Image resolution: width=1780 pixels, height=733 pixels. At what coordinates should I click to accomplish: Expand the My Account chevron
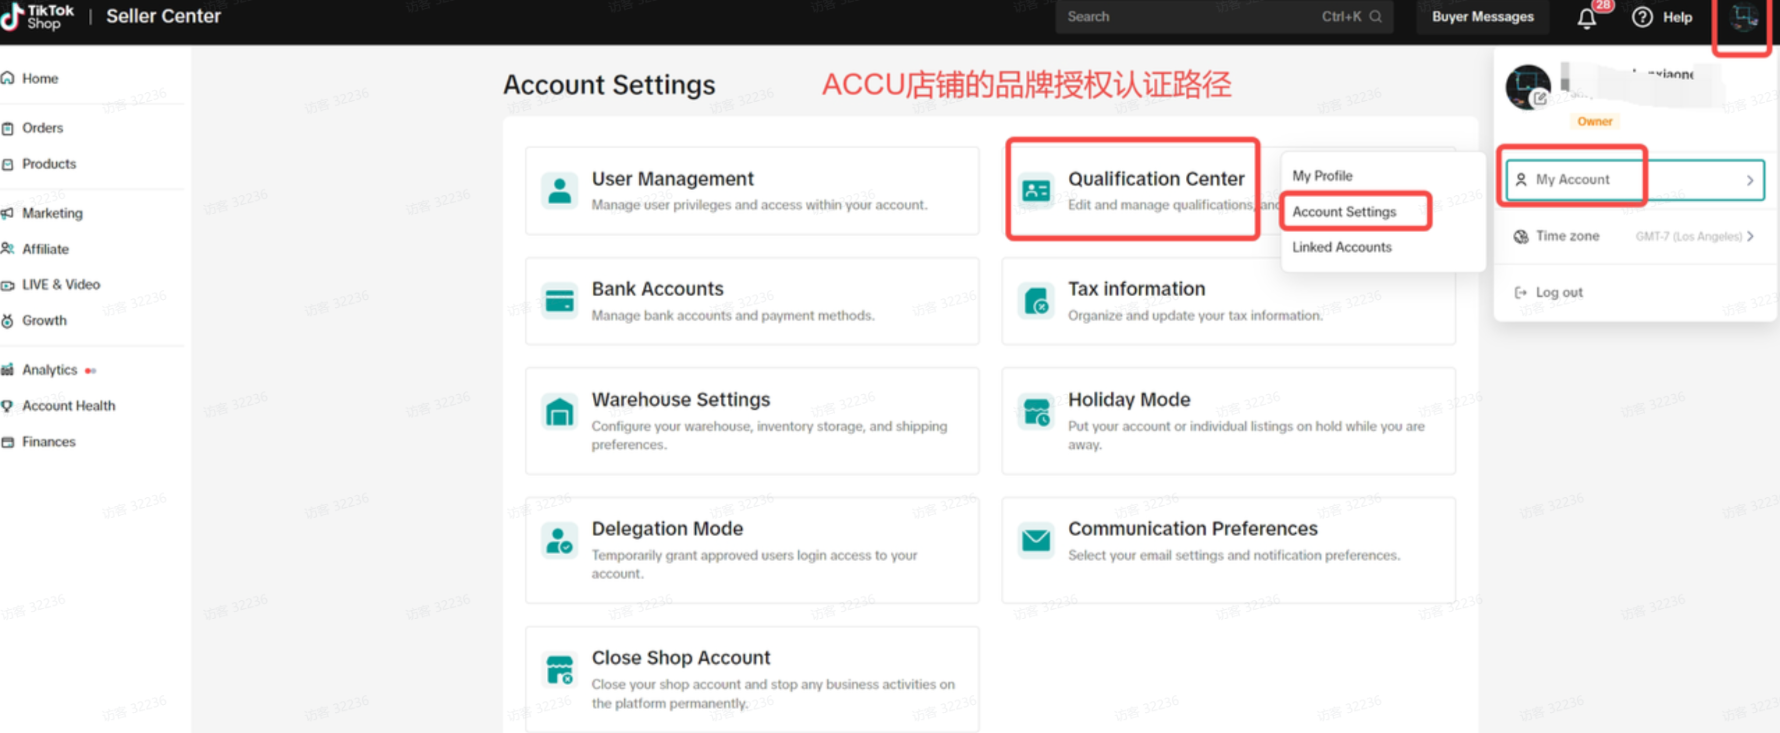[1749, 180]
